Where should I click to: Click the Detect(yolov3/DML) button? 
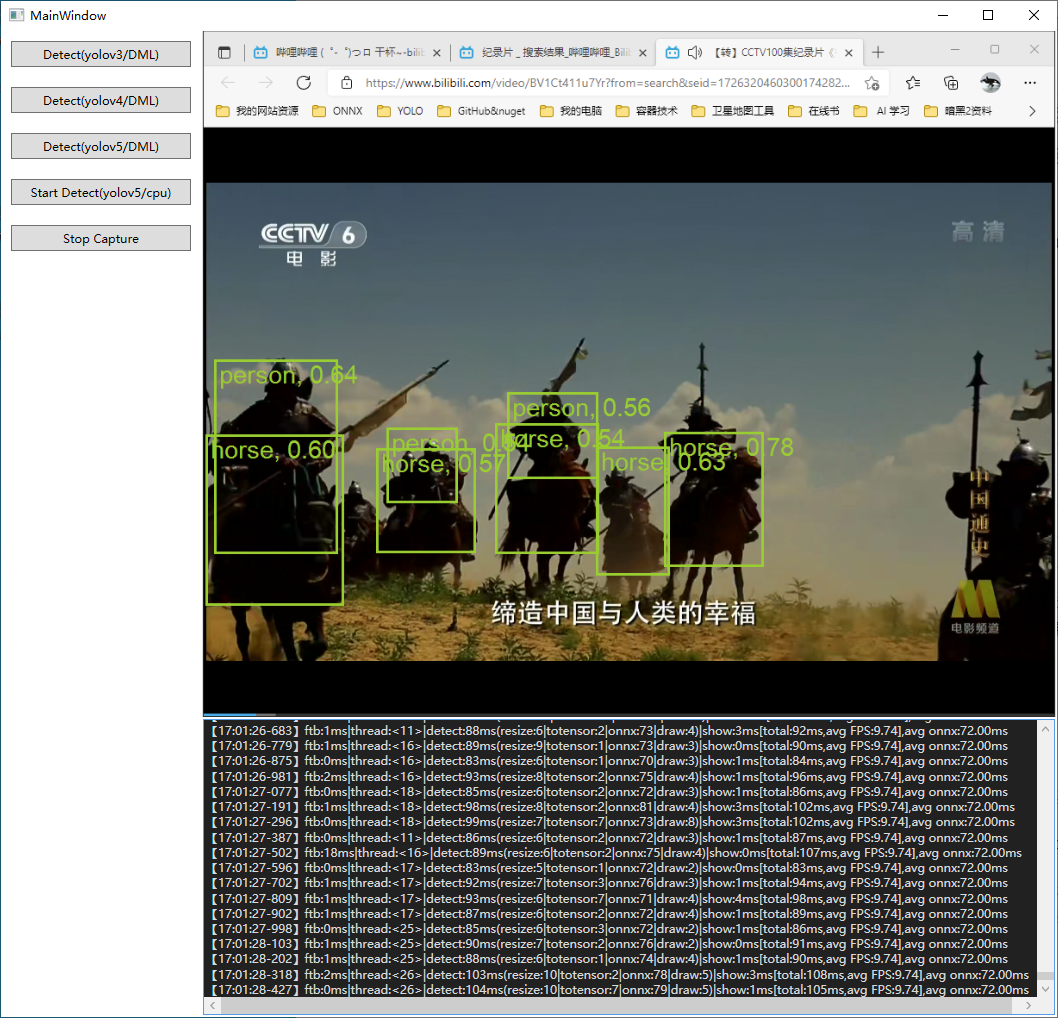pyautogui.click(x=101, y=54)
